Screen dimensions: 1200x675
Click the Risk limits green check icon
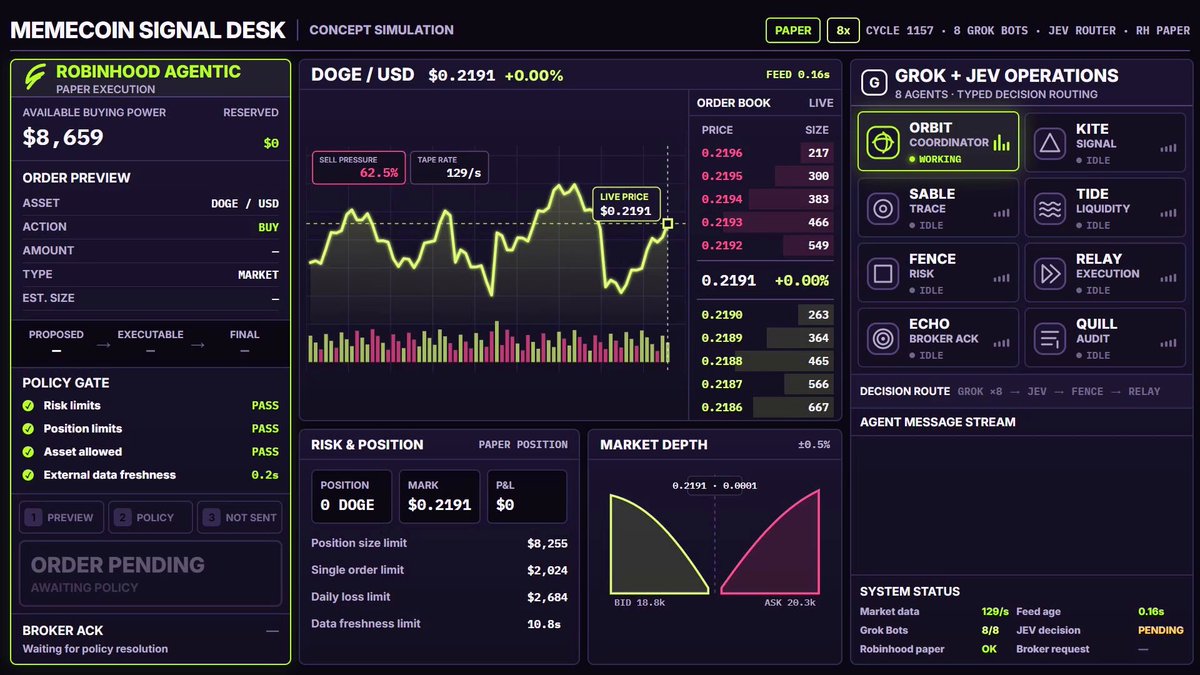29,406
